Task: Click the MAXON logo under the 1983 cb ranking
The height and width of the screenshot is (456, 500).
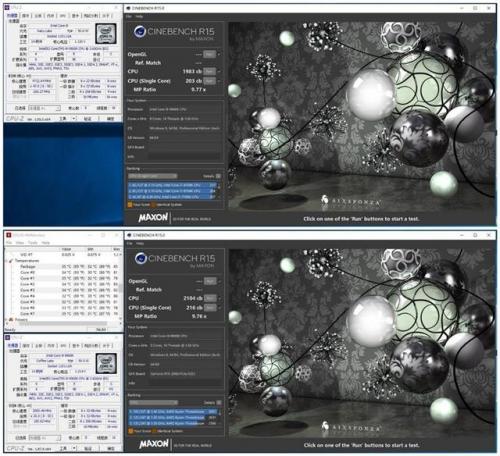Action: click(x=153, y=218)
